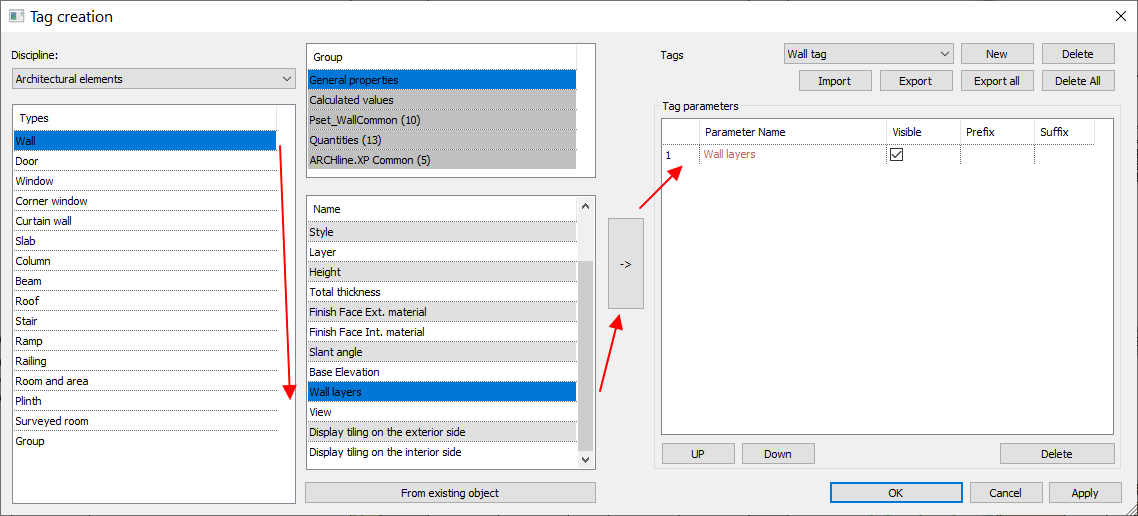The height and width of the screenshot is (516, 1138).
Task: Select Display tiling on the exterior side
Action: (x=442, y=432)
